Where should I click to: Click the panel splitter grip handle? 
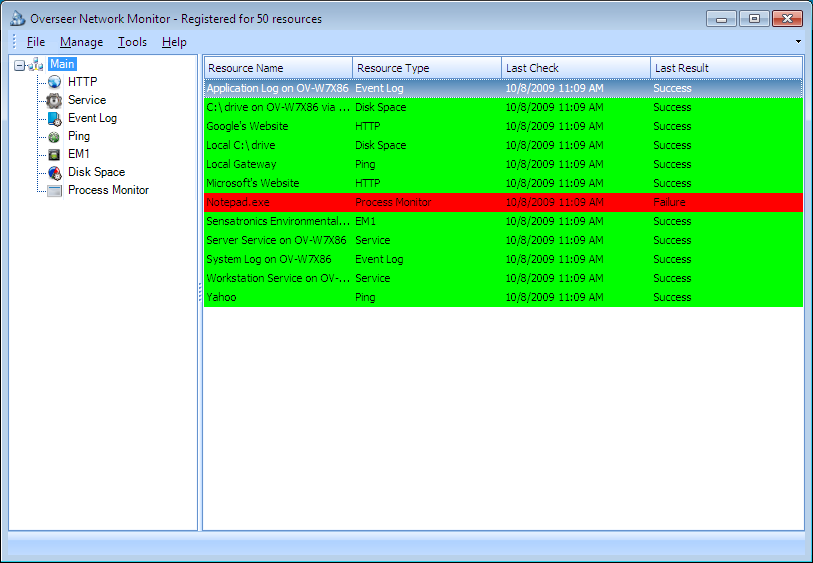click(x=200, y=292)
